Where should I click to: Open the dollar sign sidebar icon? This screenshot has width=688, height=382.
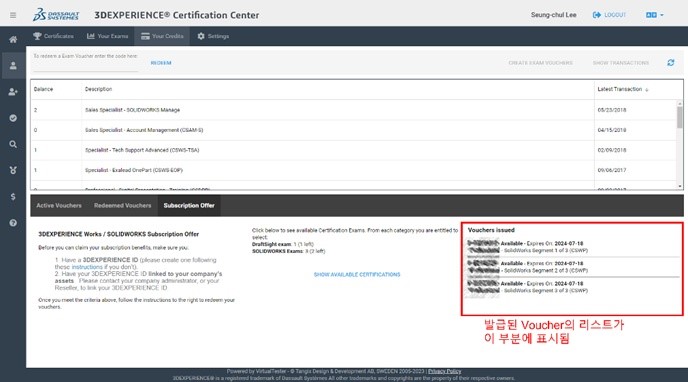(13, 196)
